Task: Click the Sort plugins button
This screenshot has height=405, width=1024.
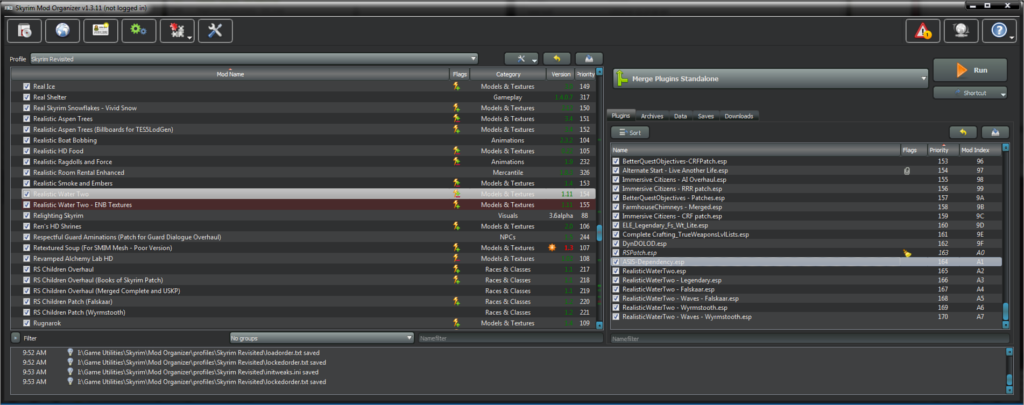Action: (630, 132)
